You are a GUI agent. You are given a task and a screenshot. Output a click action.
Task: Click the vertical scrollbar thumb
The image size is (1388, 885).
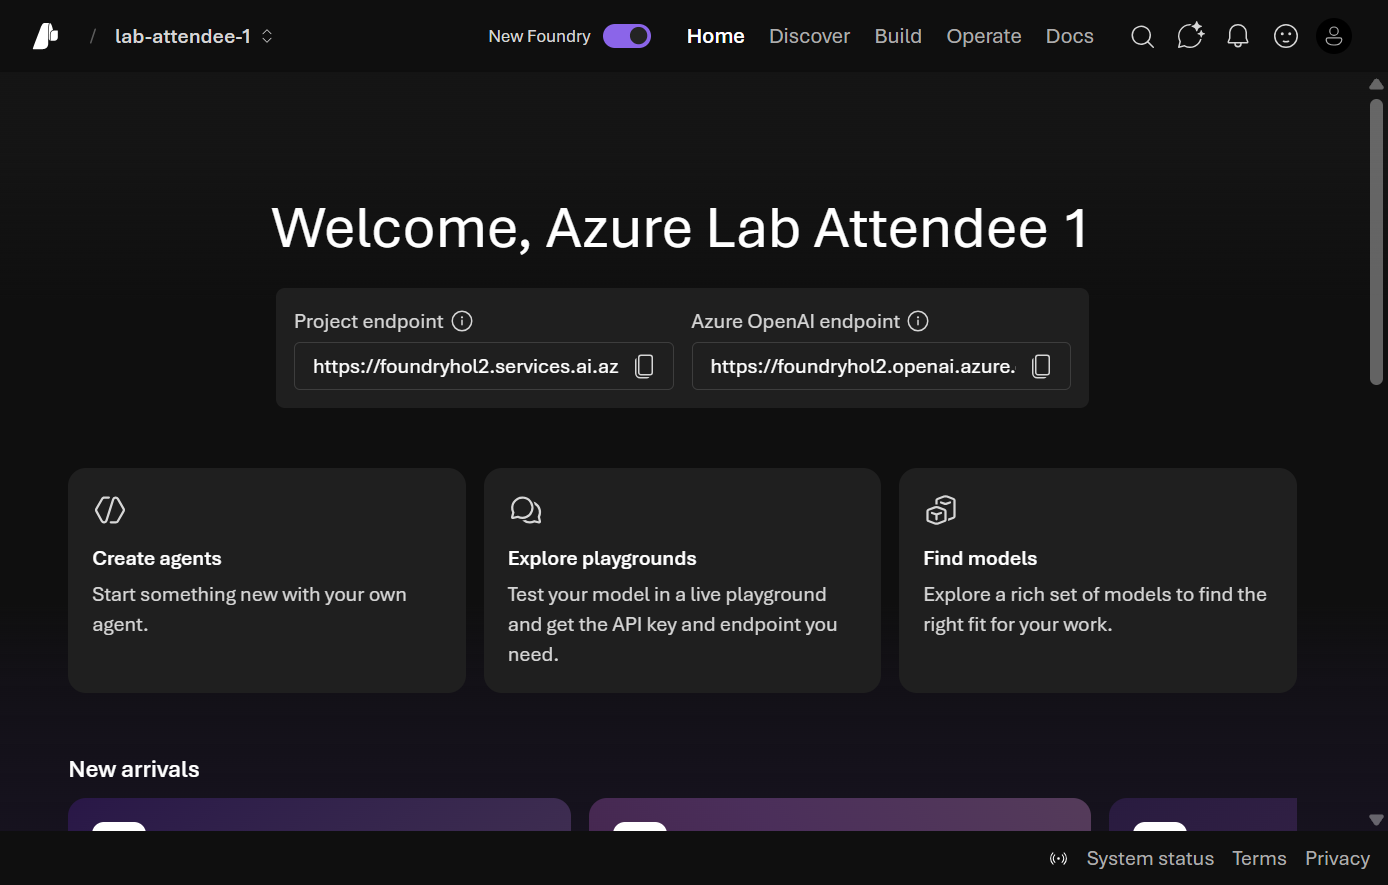(1376, 241)
